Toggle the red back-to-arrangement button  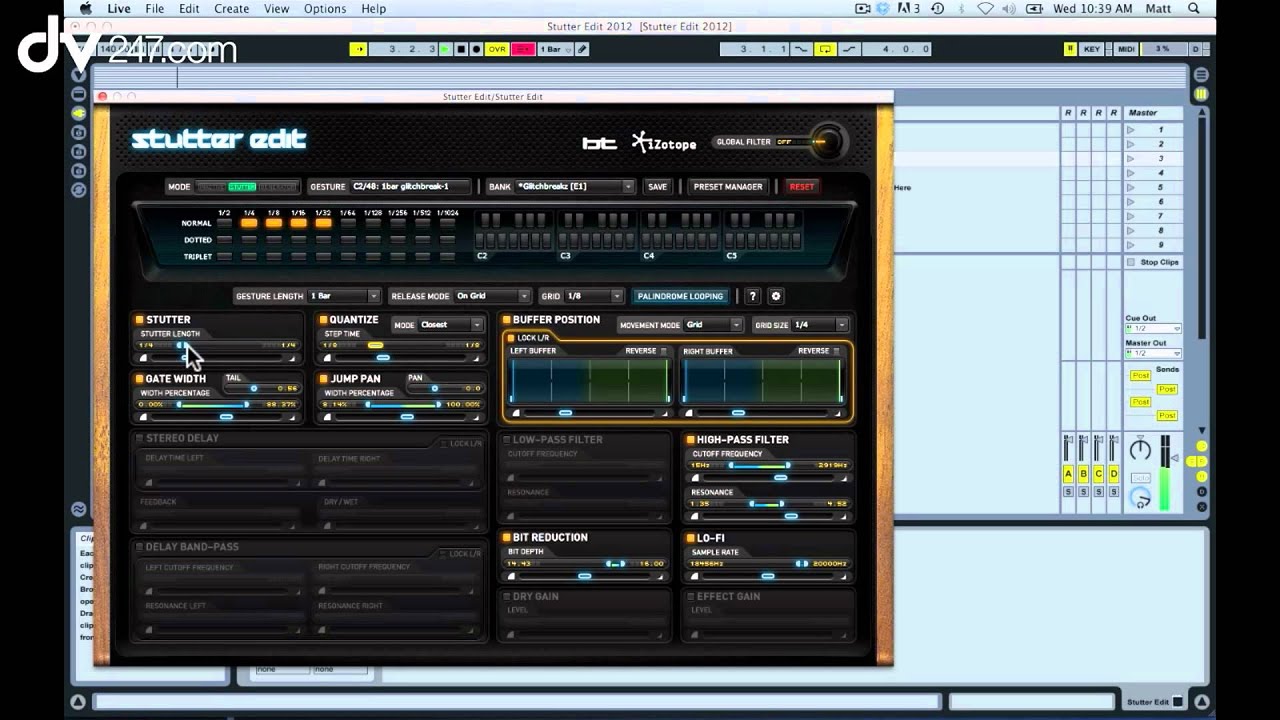tap(523, 49)
